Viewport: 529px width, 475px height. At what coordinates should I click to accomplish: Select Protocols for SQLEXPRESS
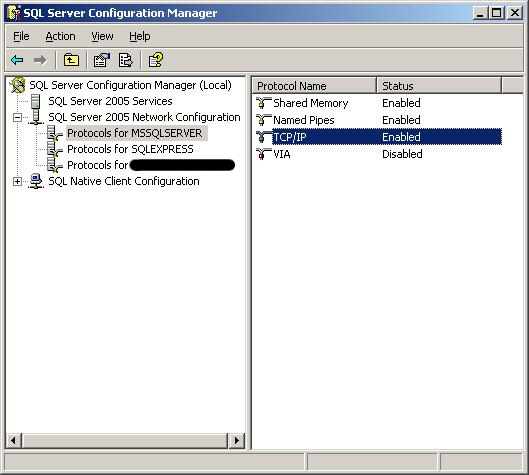130,149
